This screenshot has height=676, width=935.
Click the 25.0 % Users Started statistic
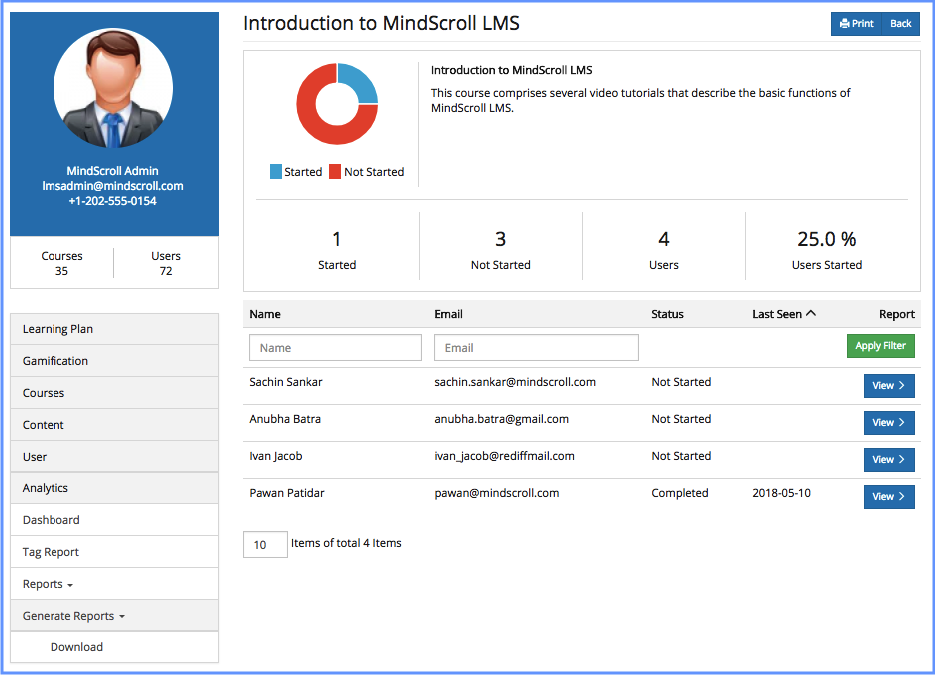click(826, 250)
